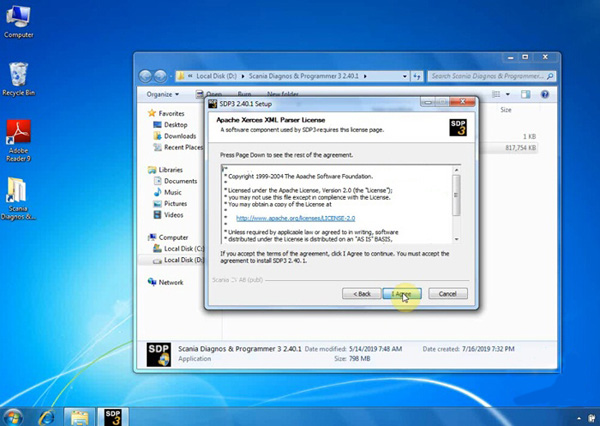Viewport: 600px width, 426px height.
Task: Cancel the SDP3 setup
Action: 448,294
